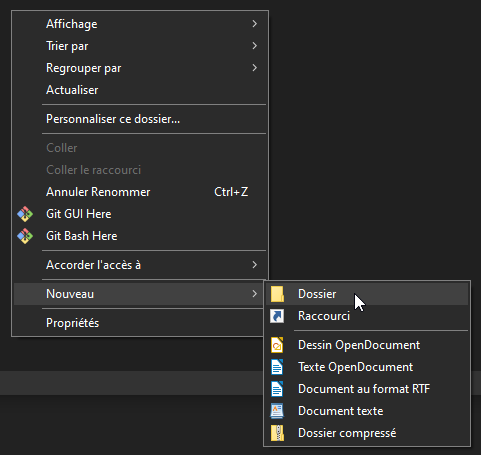Click the Dossier compressé zip icon
Screen dimensions: 481x455
pyautogui.click(x=277, y=433)
